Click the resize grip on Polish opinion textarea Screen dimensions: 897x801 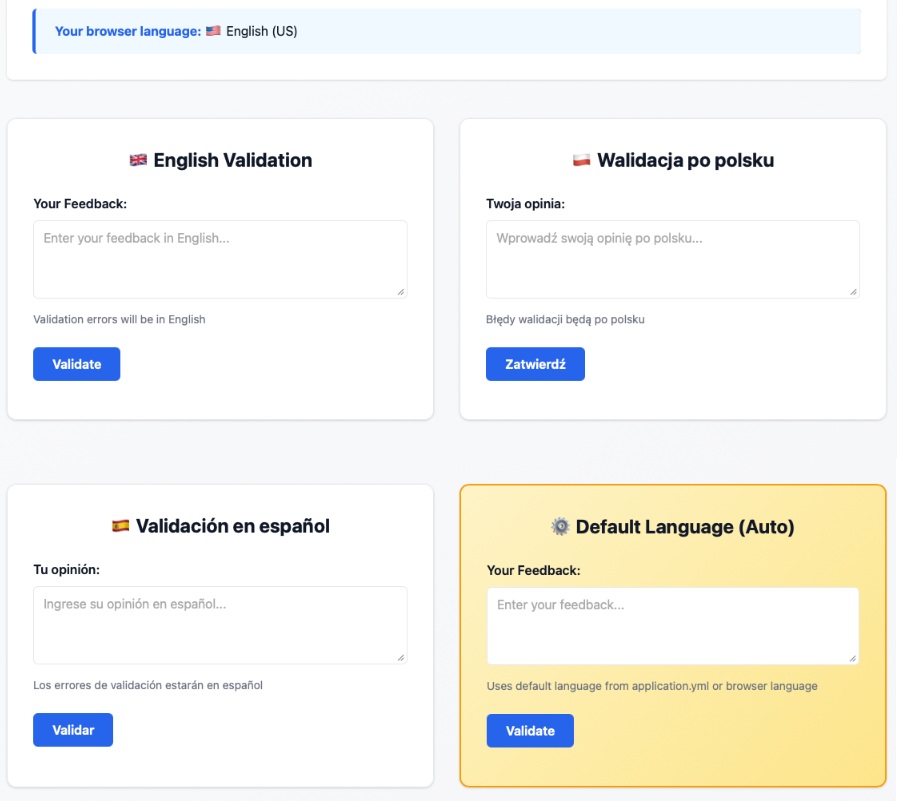853,291
